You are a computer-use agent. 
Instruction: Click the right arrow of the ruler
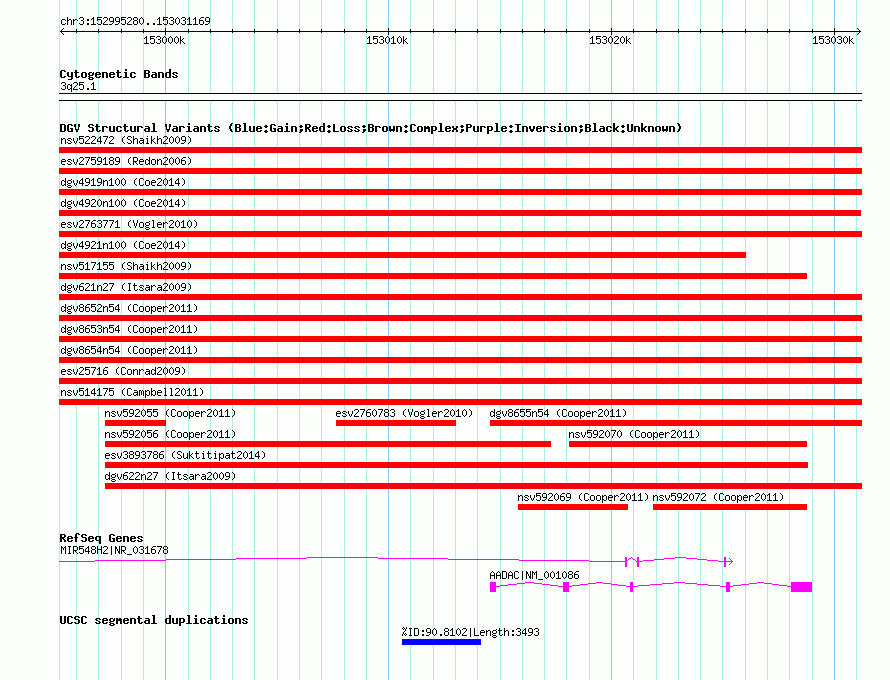(859, 31)
